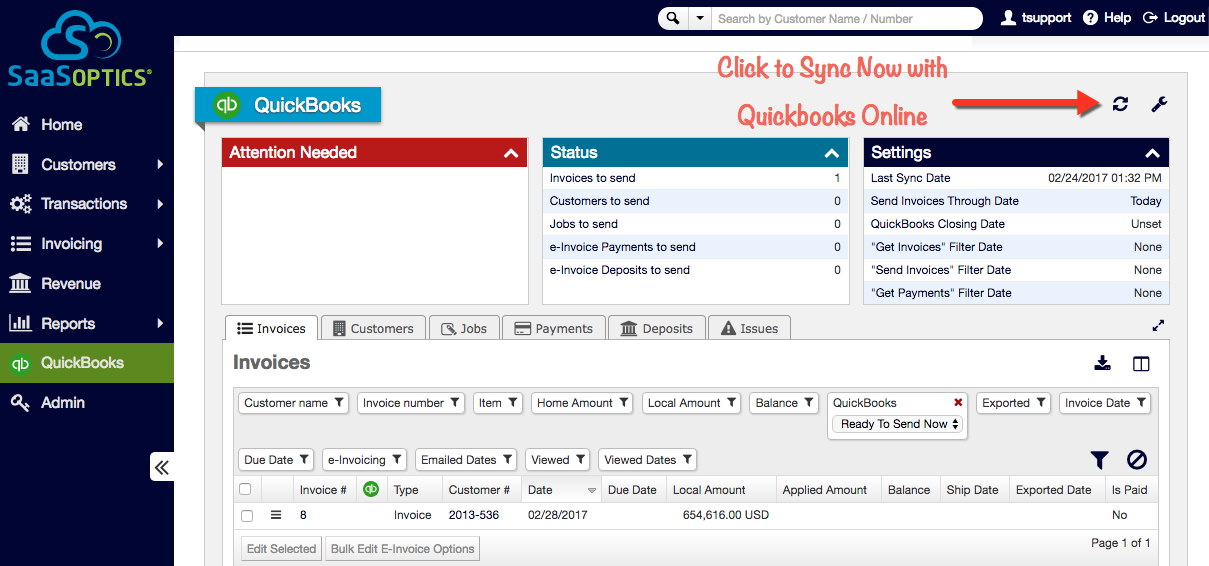
Task: Open the Item filter
Action: (x=498, y=403)
